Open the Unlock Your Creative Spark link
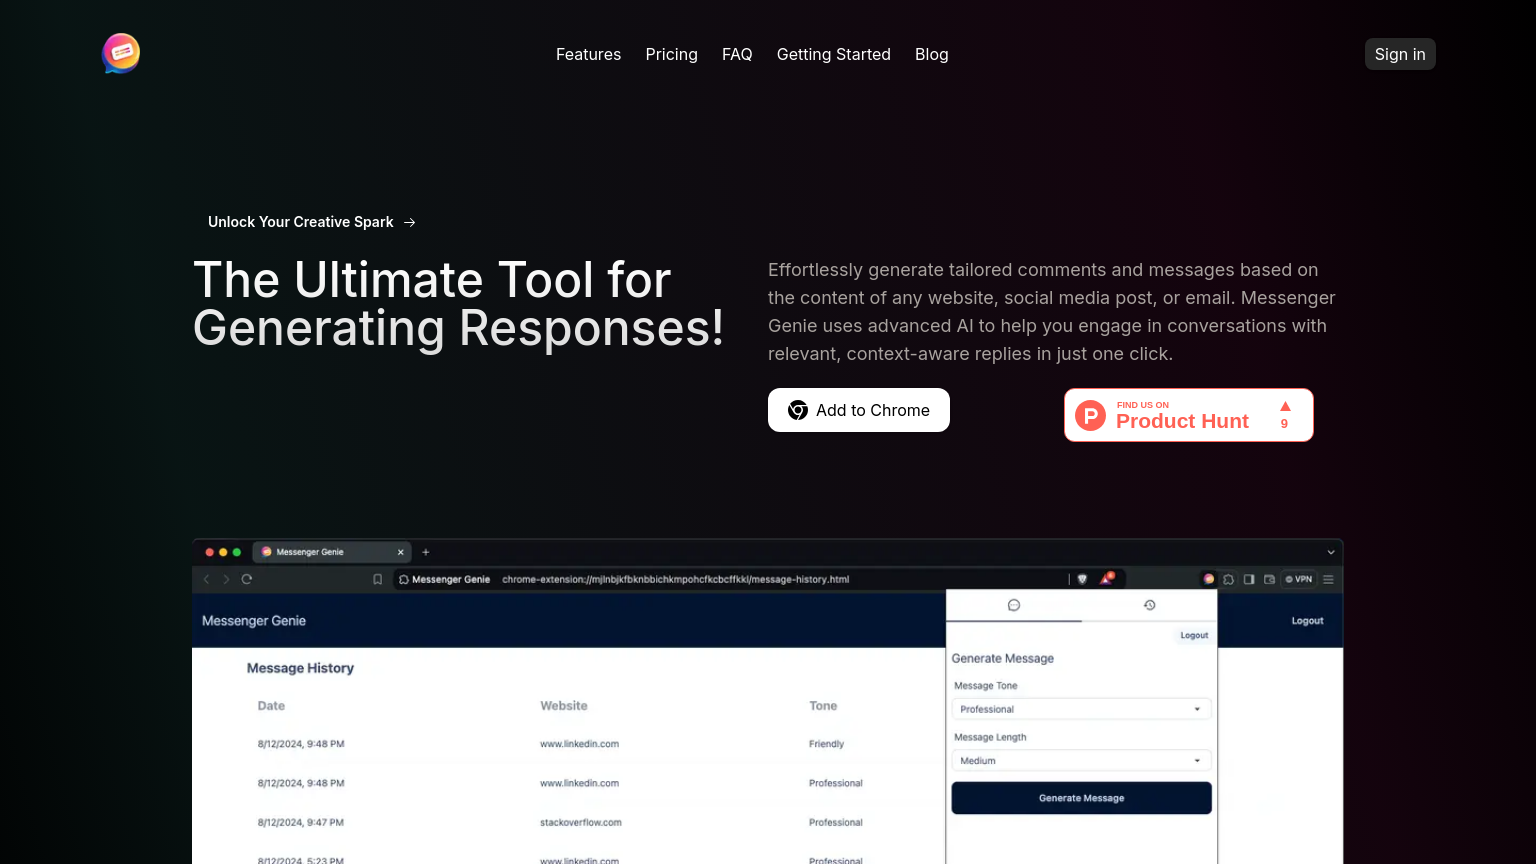 point(311,222)
